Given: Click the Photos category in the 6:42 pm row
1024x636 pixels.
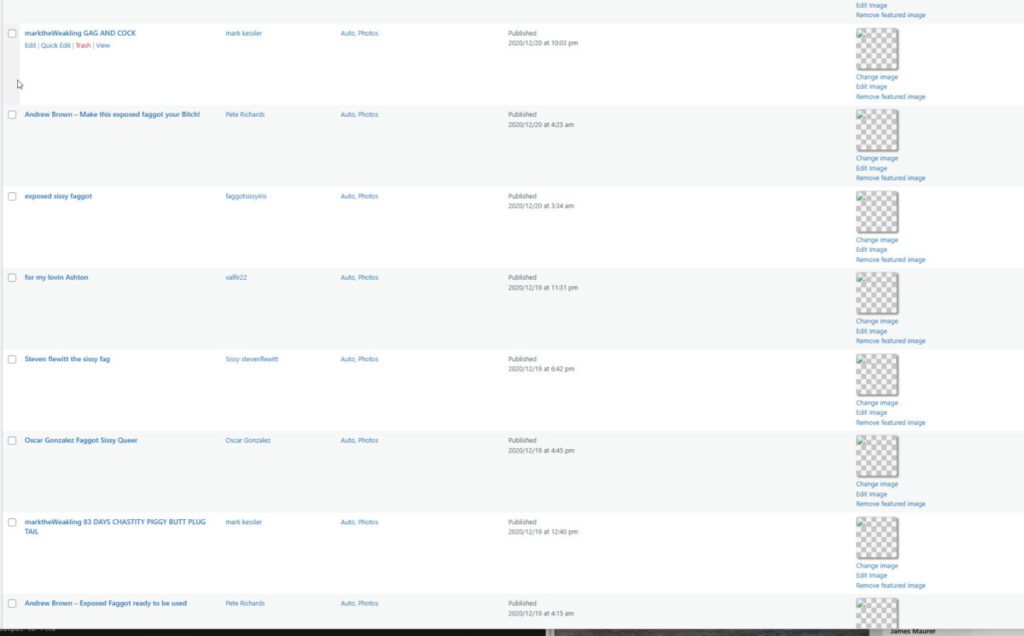Looking at the screenshot, I should (368, 359).
